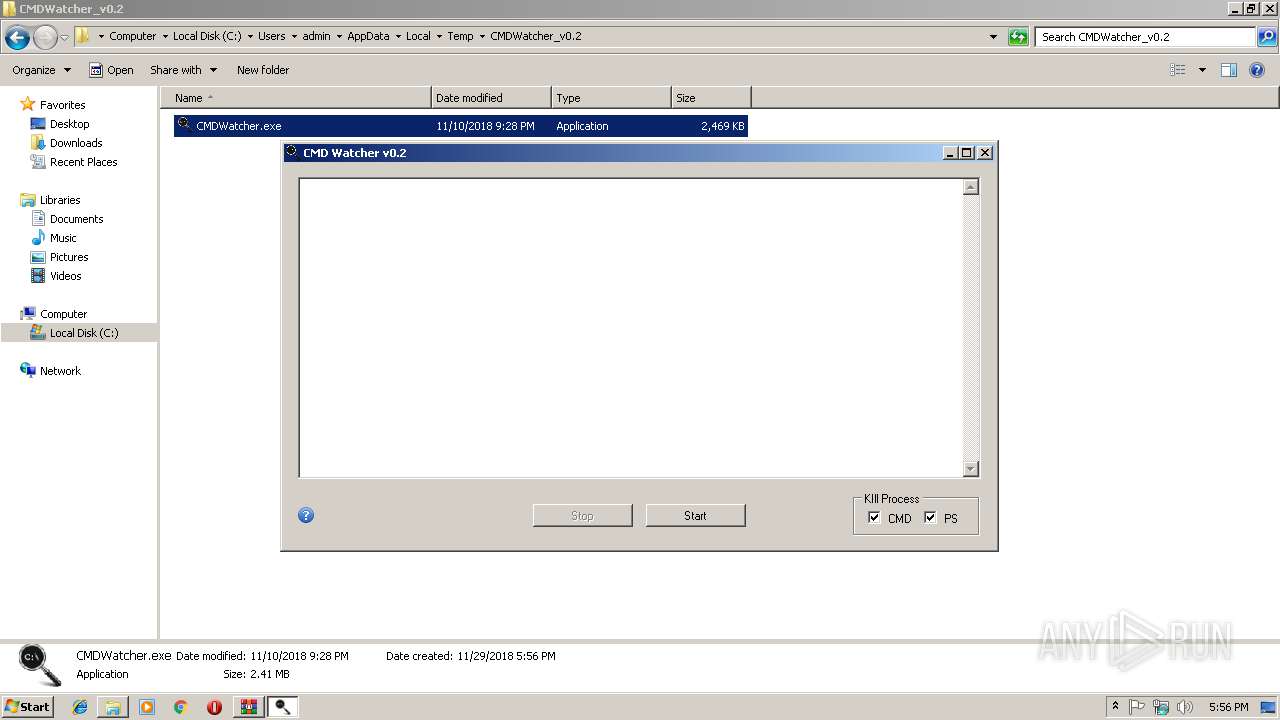Click Open in the Explorer toolbar
The height and width of the screenshot is (720, 1280).
coord(111,70)
